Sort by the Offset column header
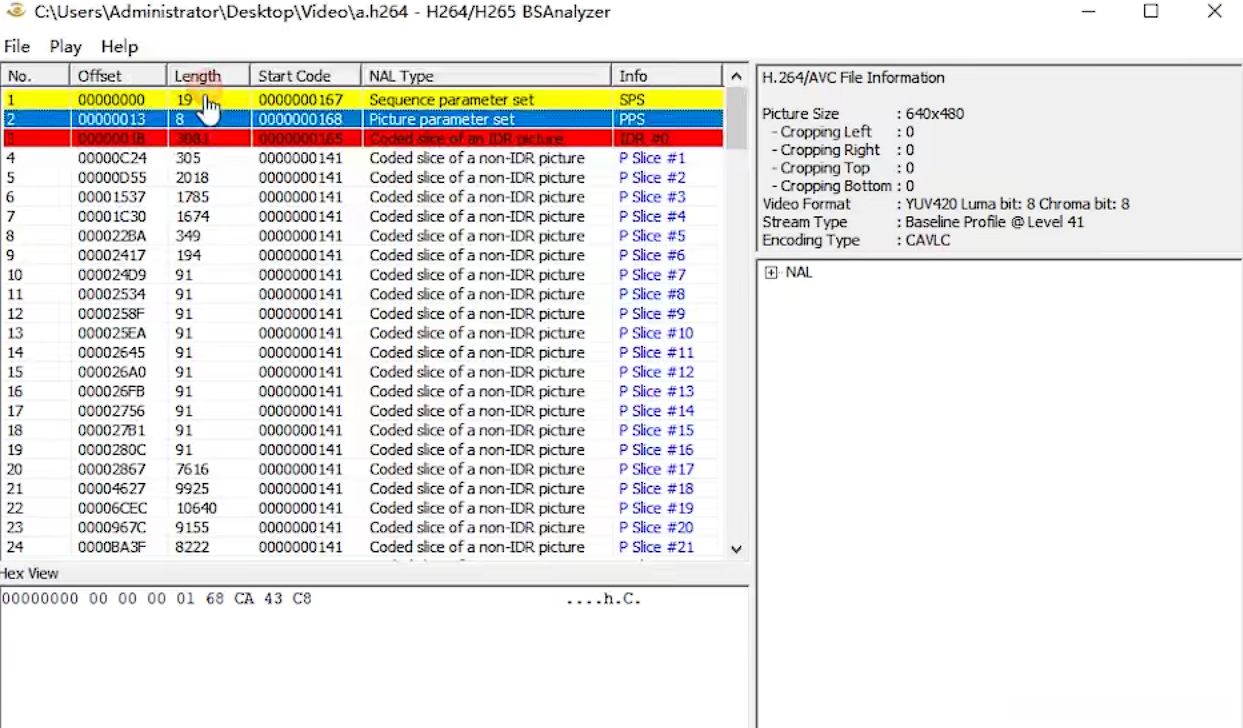 point(118,76)
